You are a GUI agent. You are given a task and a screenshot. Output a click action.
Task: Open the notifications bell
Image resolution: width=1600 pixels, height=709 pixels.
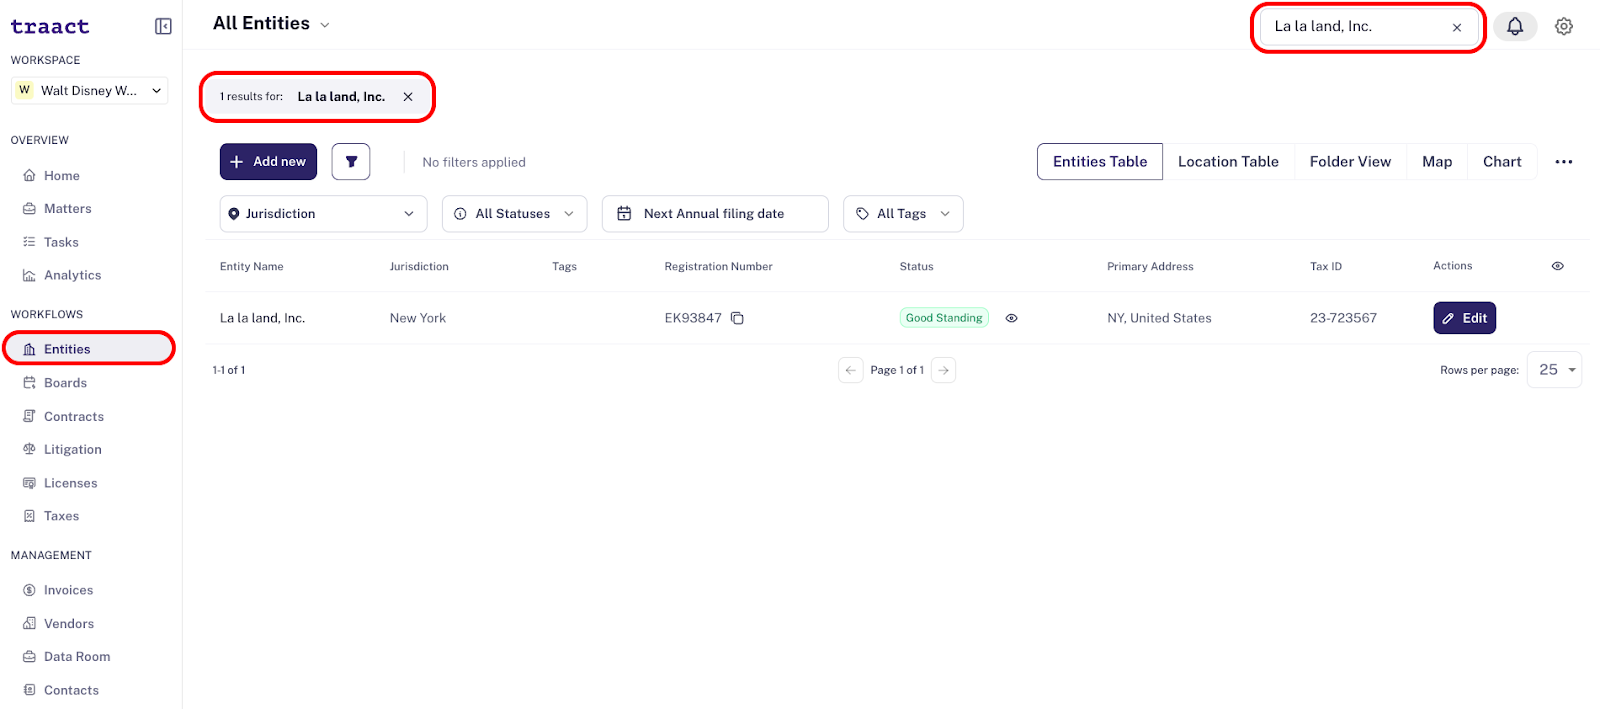click(x=1515, y=27)
